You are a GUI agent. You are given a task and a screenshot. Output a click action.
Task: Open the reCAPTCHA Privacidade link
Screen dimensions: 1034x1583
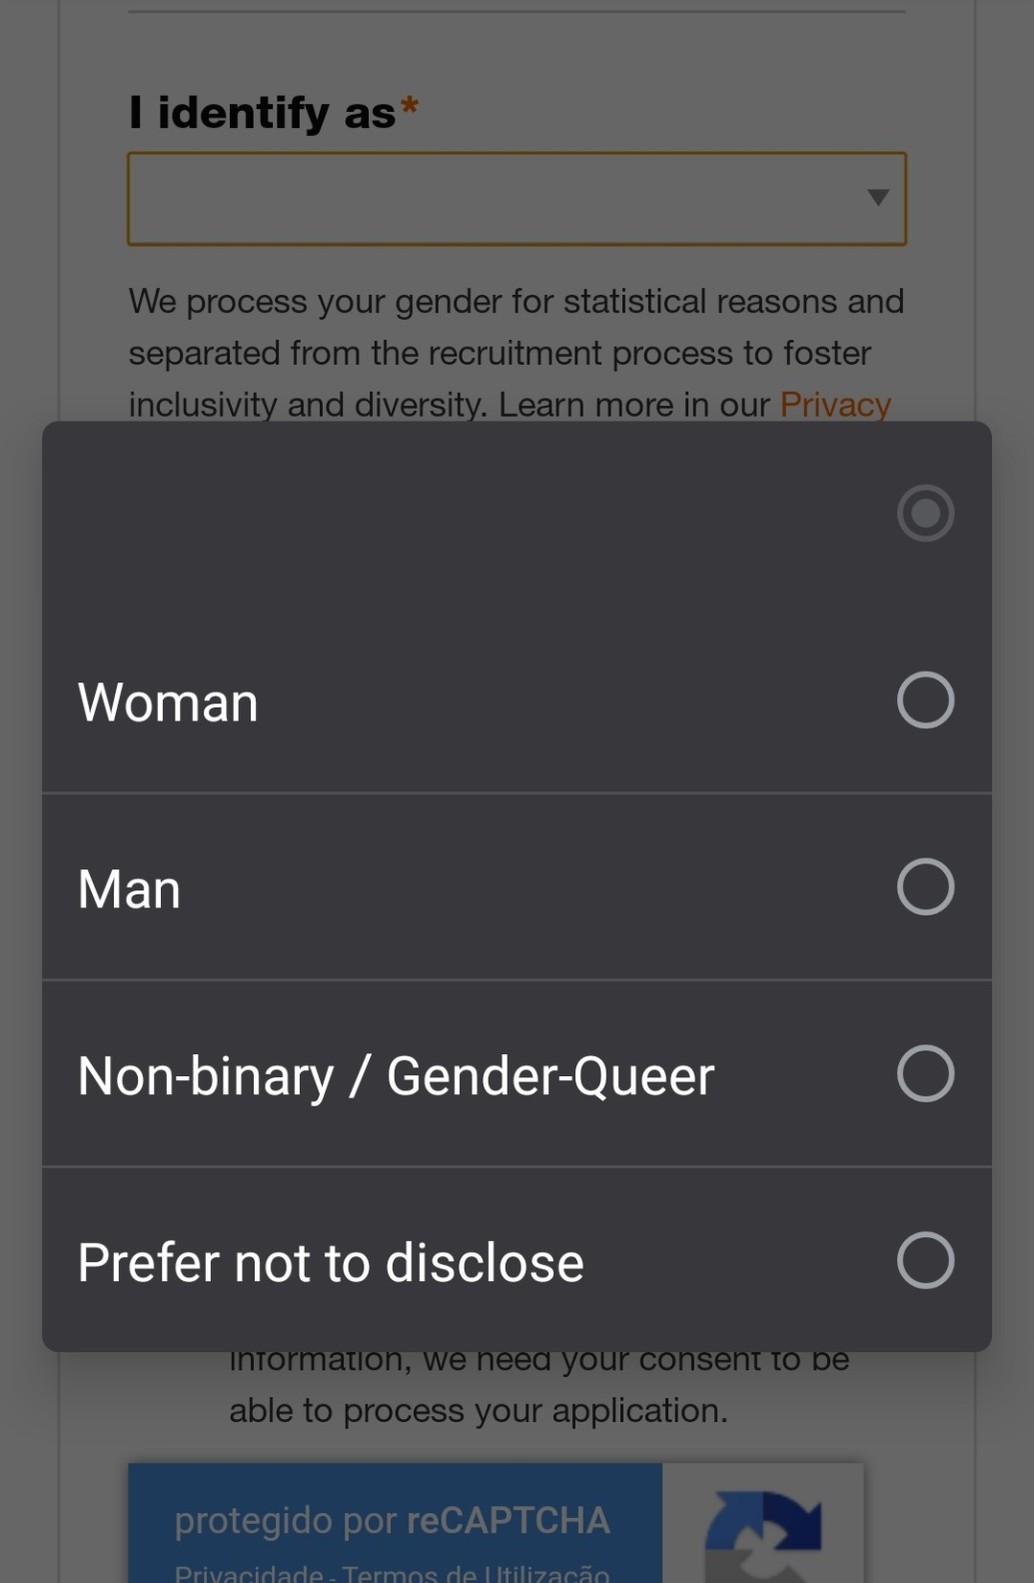pyautogui.click(x=249, y=1573)
